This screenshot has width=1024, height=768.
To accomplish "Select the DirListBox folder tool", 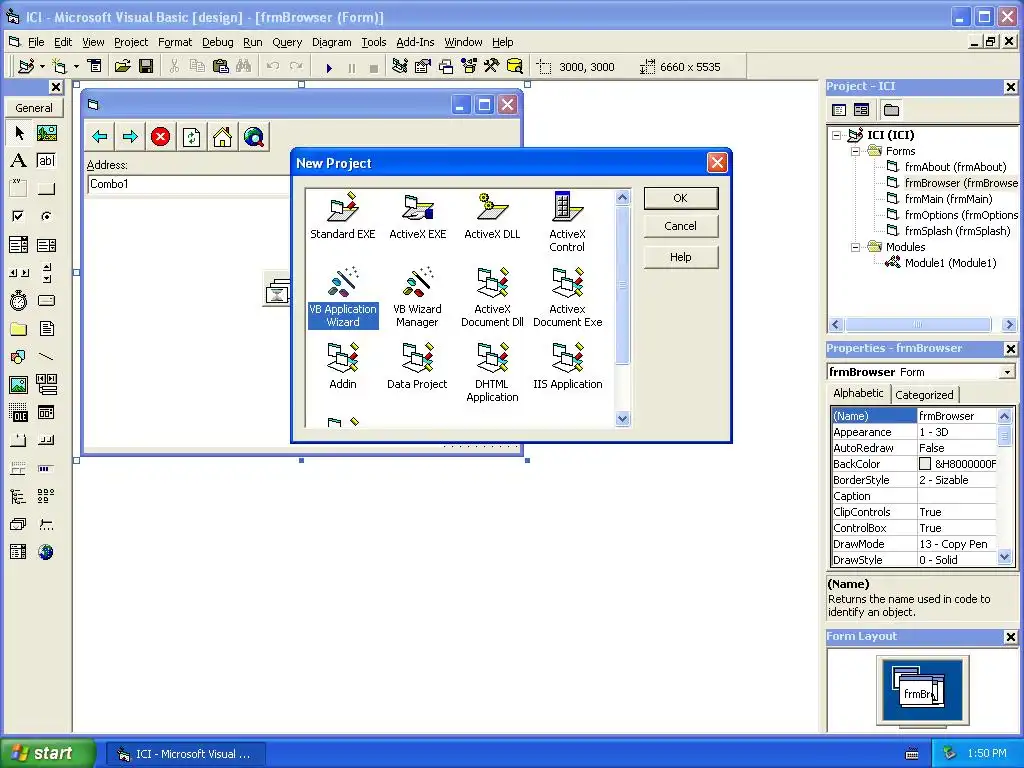I will (x=19, y=328).
